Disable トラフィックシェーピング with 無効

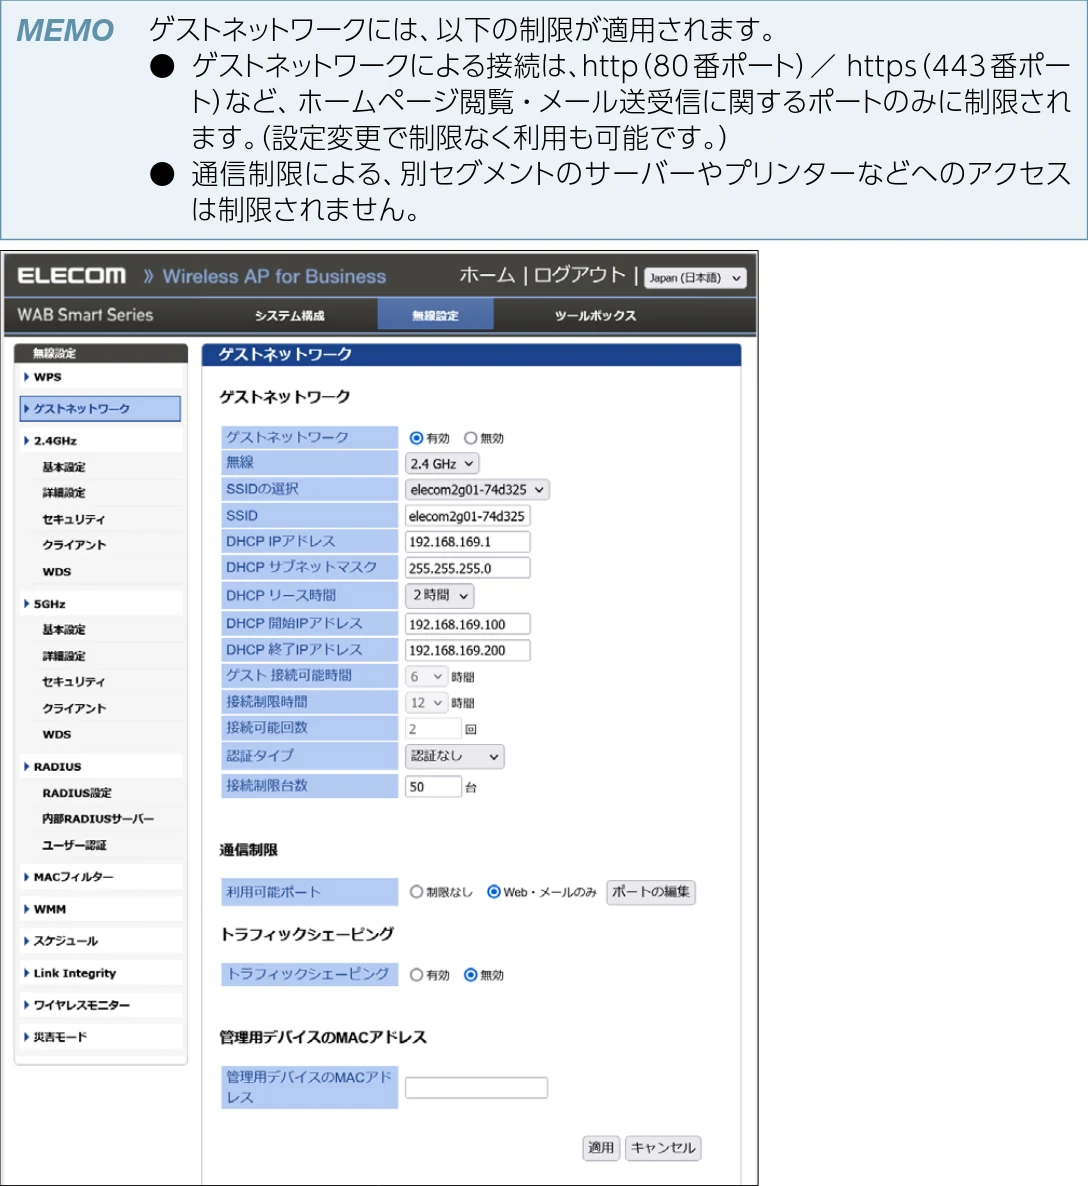(471, 975)
